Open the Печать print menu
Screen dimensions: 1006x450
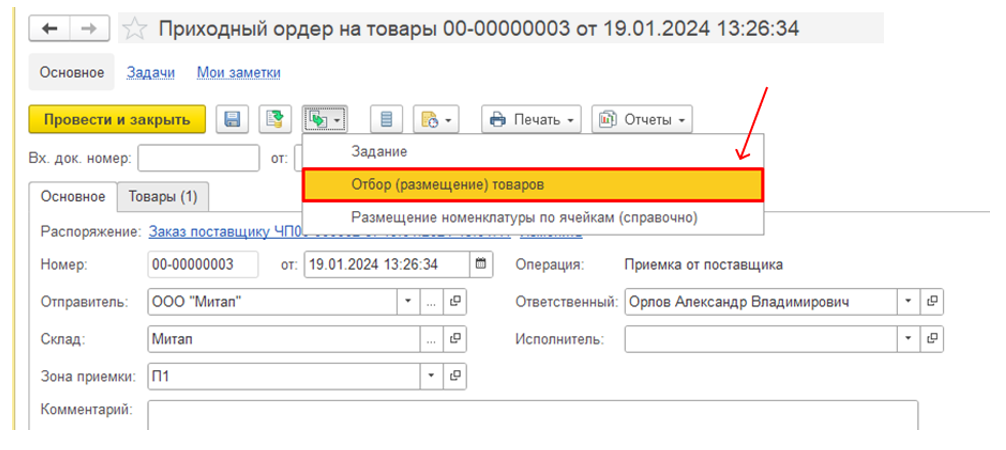click(532, 119)
